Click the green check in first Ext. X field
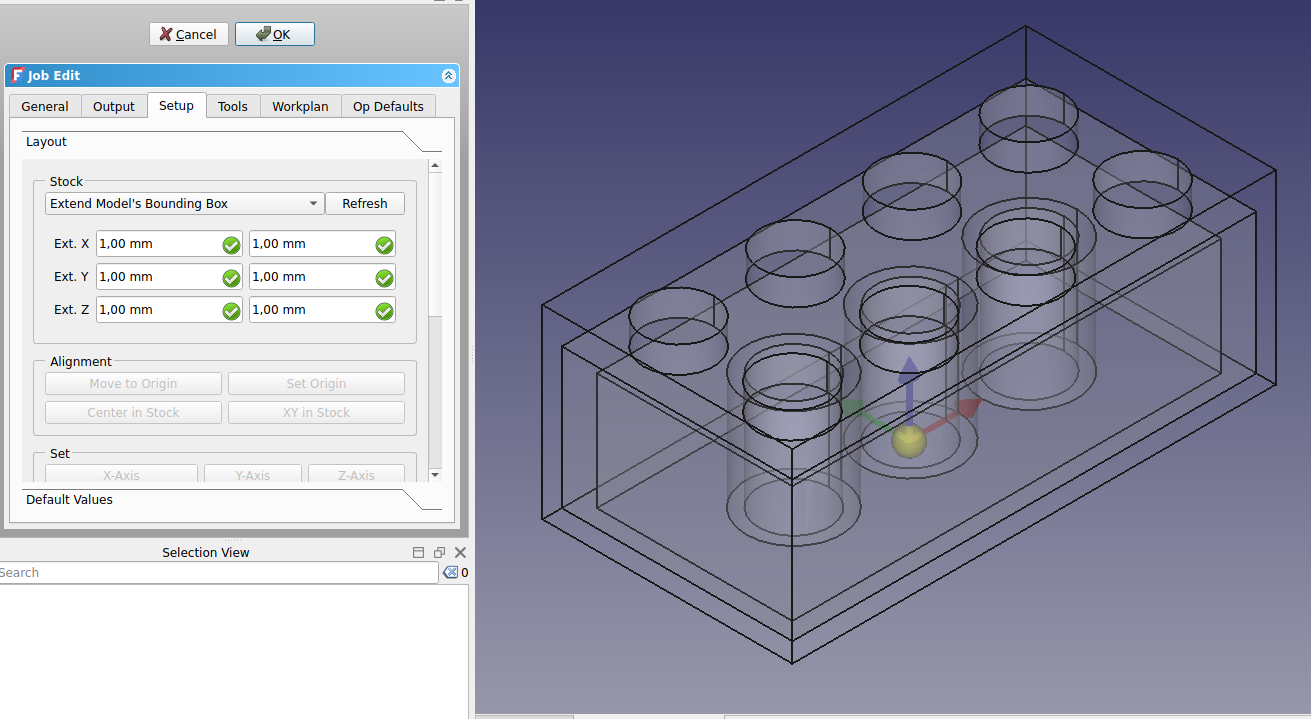Screen dimensions: 1311x719 [x=231, y=245]
